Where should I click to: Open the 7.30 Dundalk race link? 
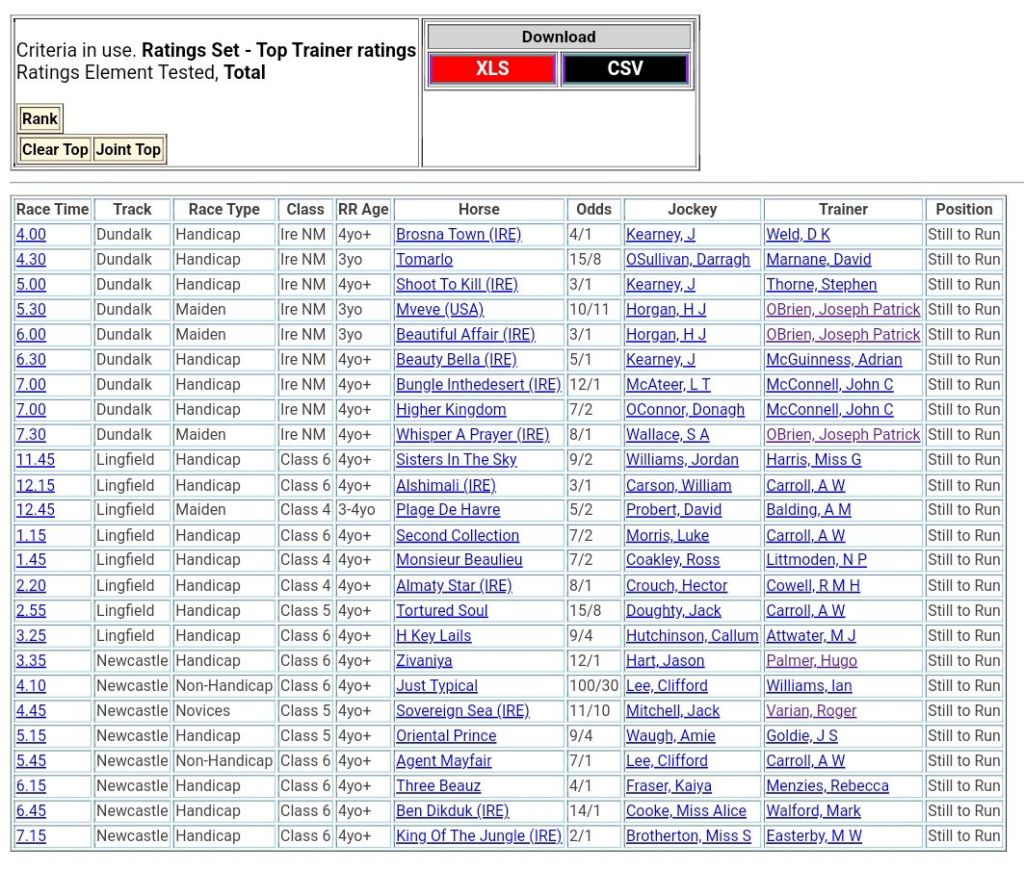pos(31,435)
